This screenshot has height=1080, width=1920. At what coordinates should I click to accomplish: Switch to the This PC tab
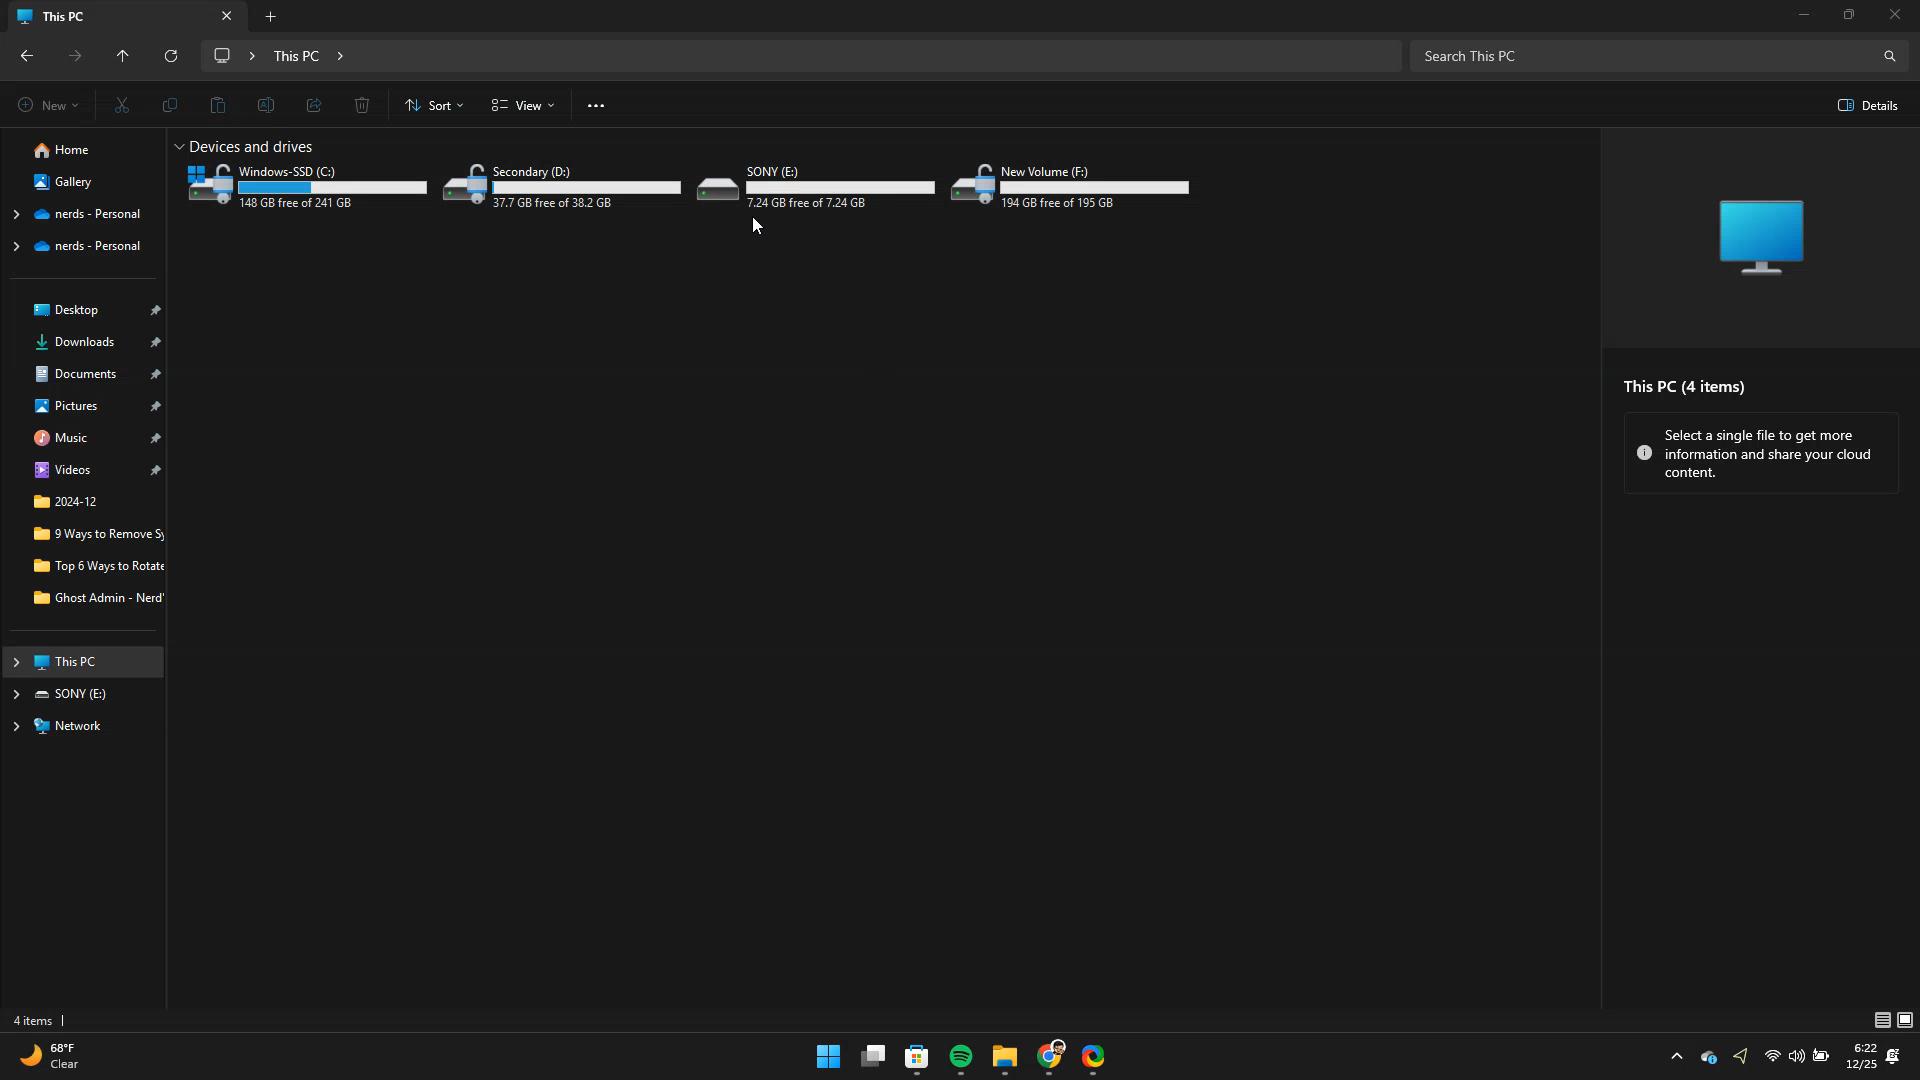point(110,16)
